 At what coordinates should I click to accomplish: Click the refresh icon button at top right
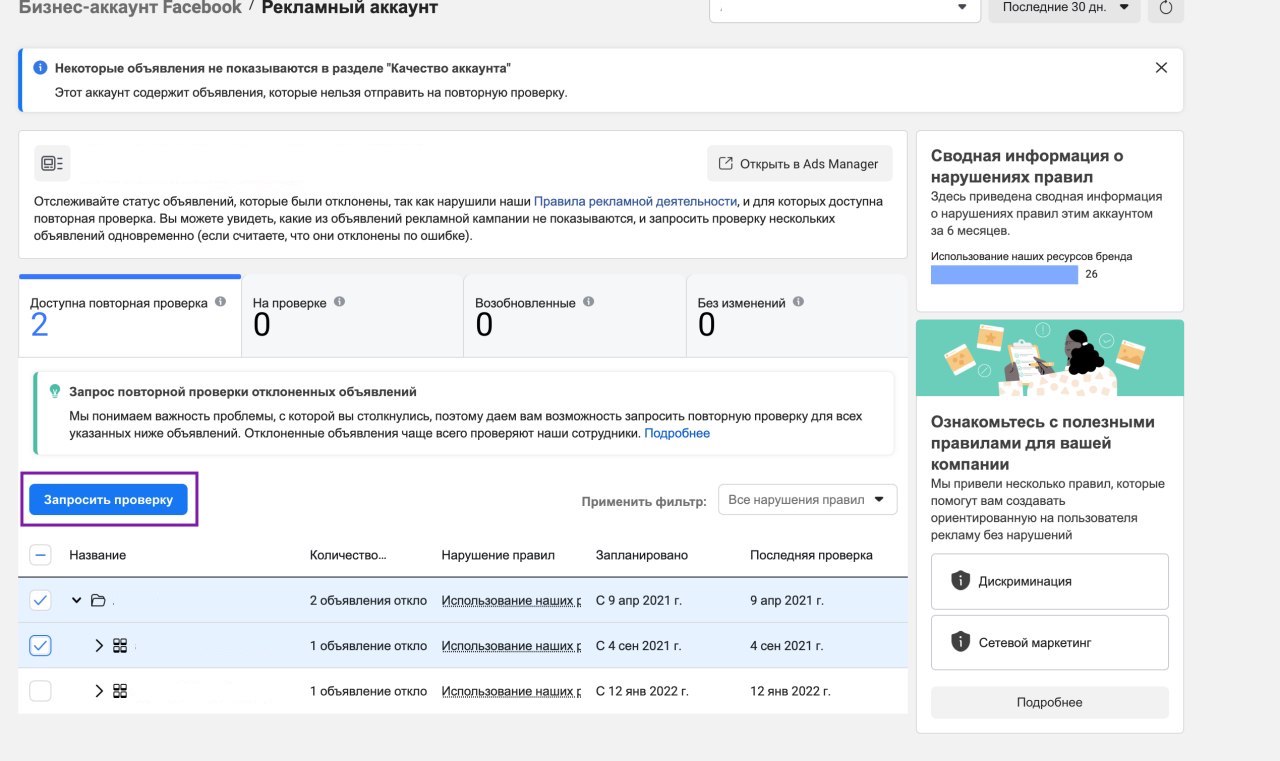coord(1166,8)
